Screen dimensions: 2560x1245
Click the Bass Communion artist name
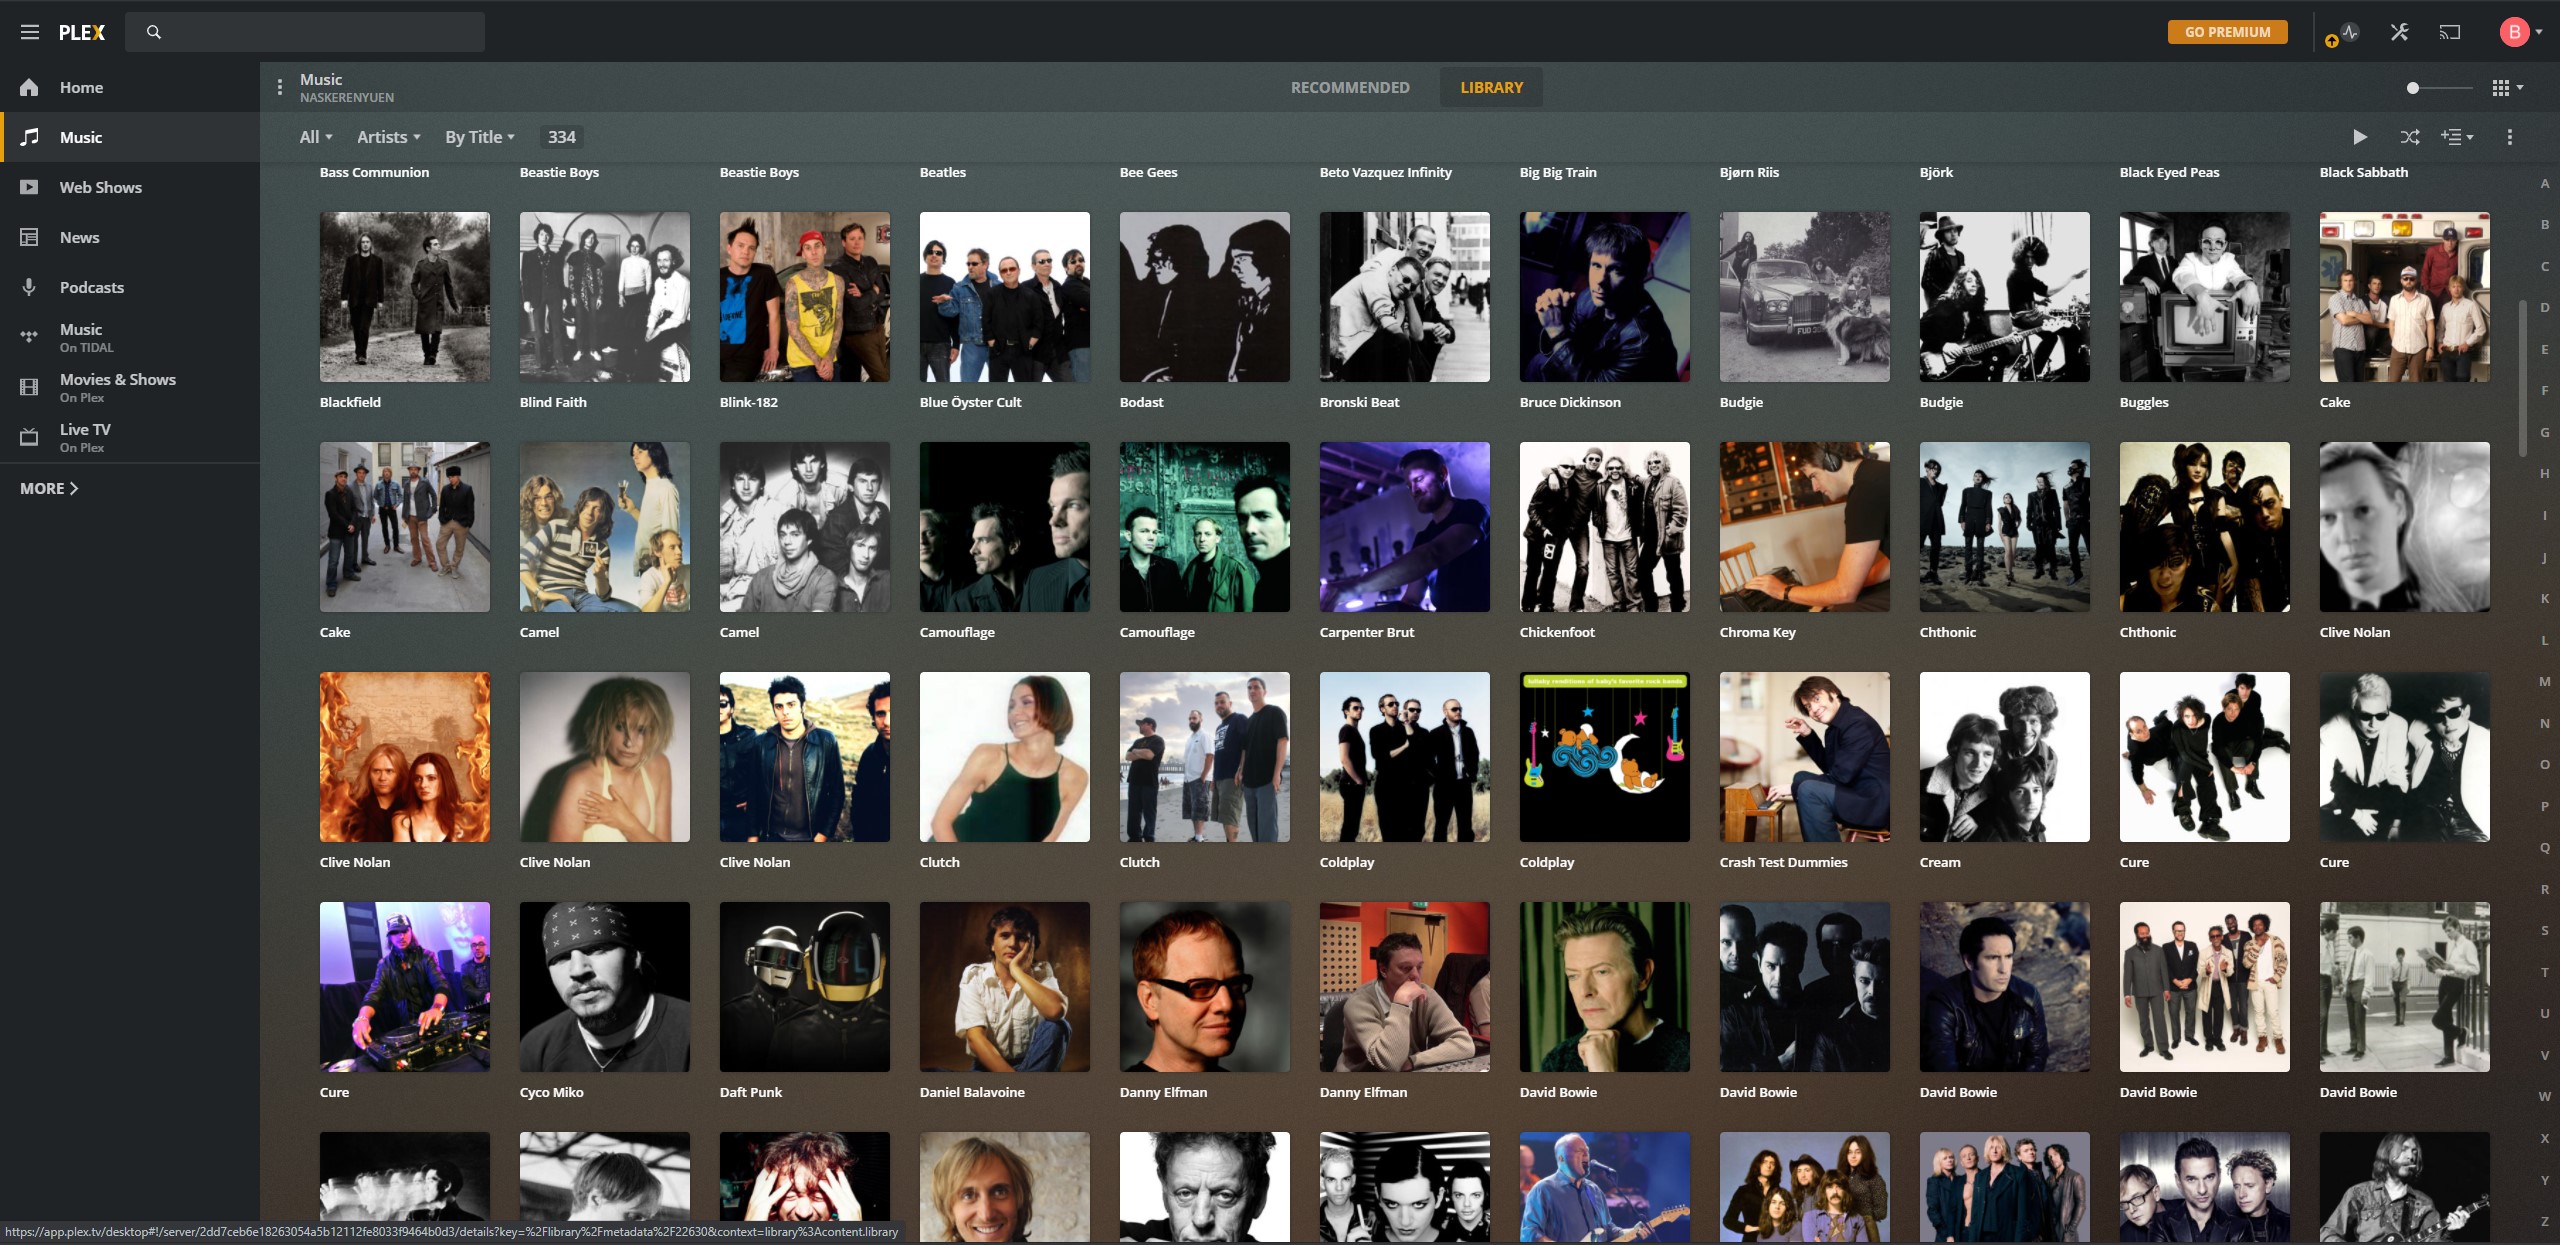[374, 172]
